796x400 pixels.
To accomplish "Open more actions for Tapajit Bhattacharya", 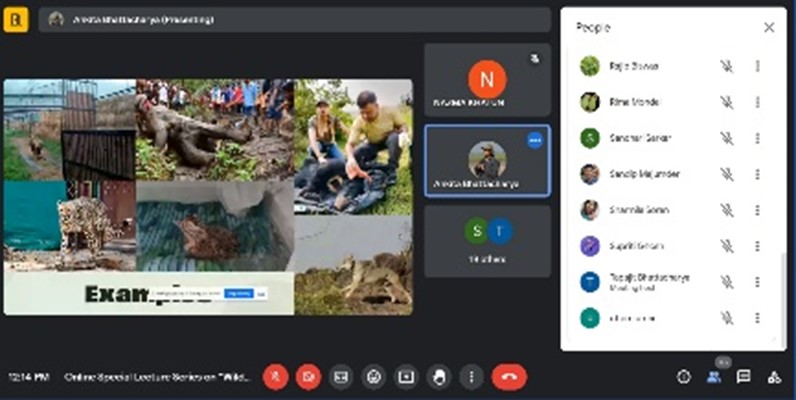I will click(x=757, y=282).
